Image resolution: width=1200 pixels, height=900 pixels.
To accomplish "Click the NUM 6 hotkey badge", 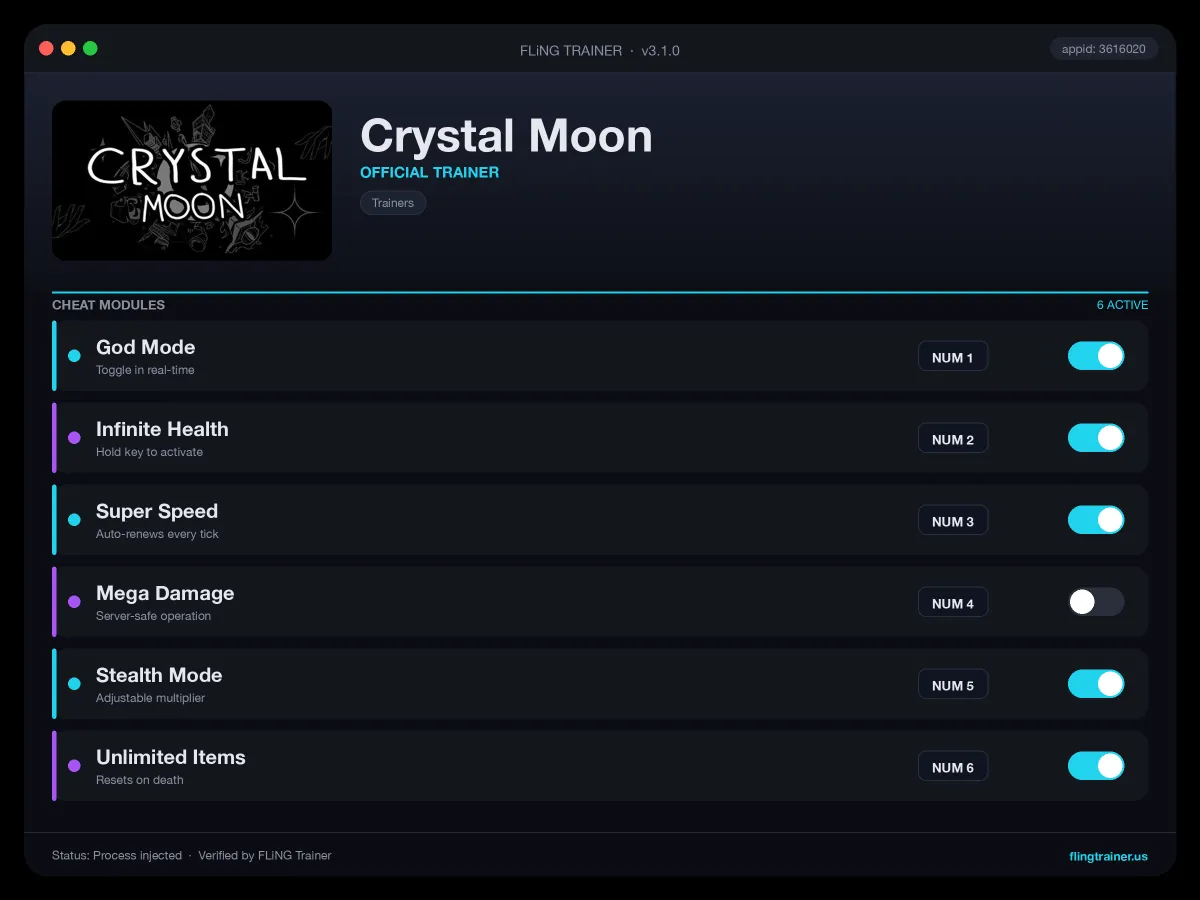I will click(x=953, y=767).
